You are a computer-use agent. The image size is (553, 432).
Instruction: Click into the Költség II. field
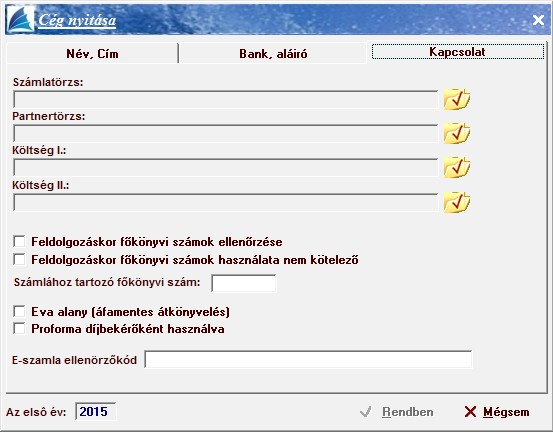226,202
